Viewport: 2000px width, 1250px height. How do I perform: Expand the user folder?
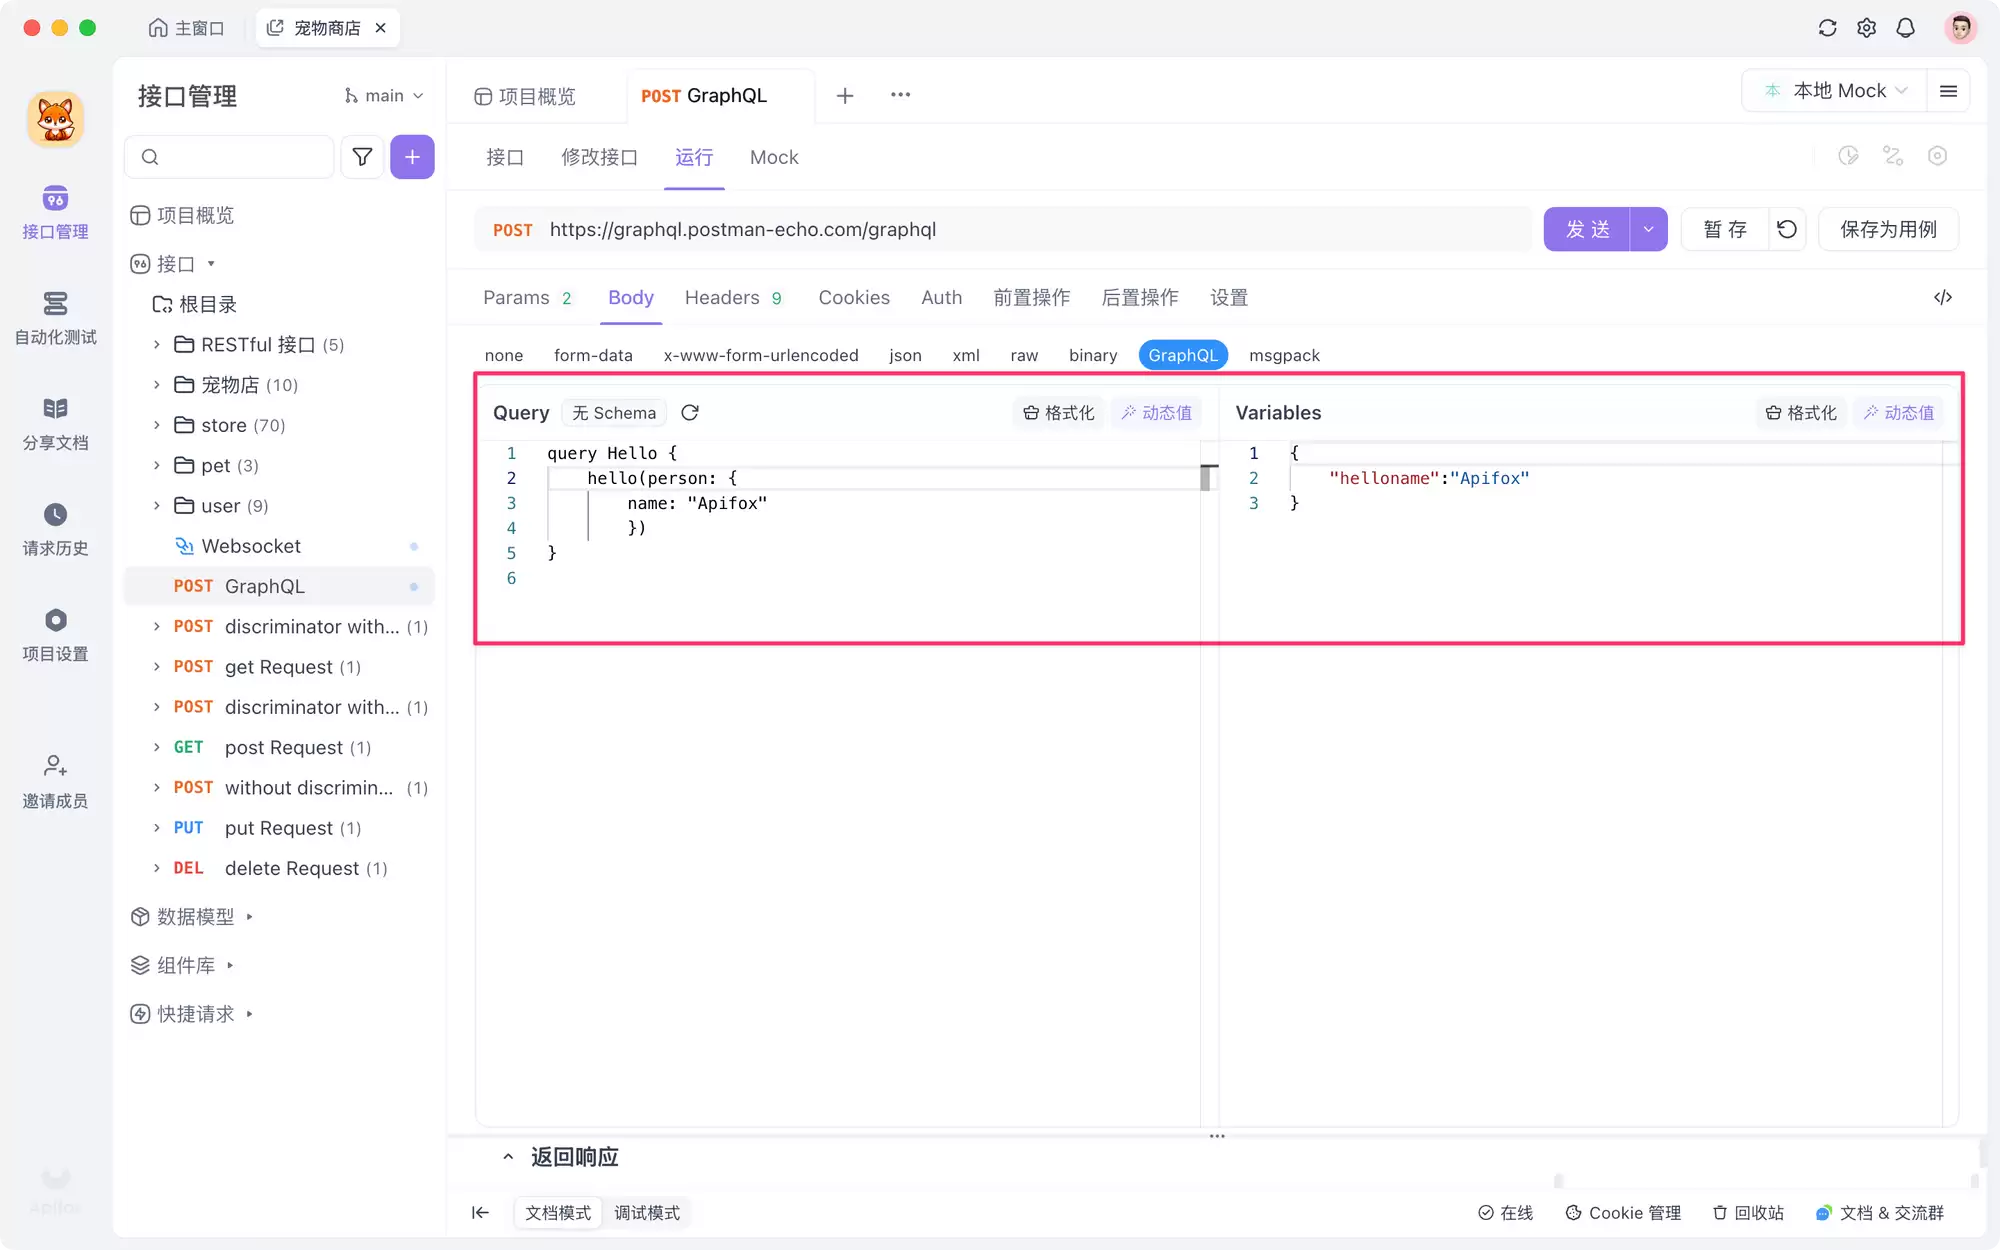click(x=157, y=506)
